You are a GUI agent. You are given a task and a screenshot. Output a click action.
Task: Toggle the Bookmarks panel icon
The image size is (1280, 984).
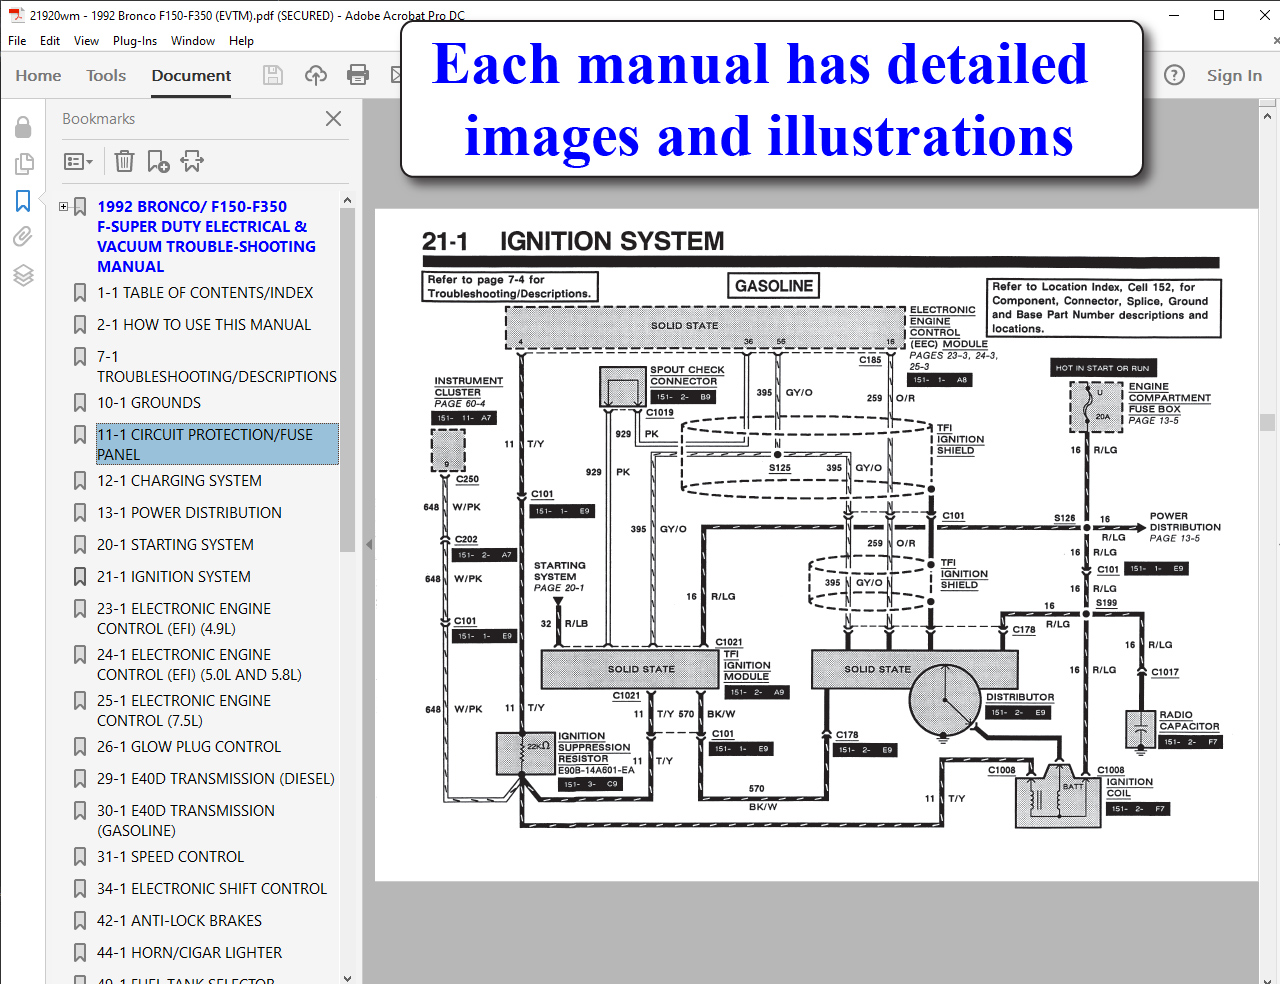pyautogui.click(x=23, y=201)
